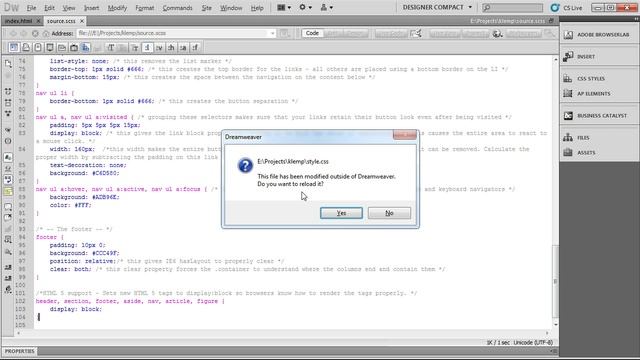Open the Edit menu
Viewport: 640px width, 360px height.
[49, 8]
